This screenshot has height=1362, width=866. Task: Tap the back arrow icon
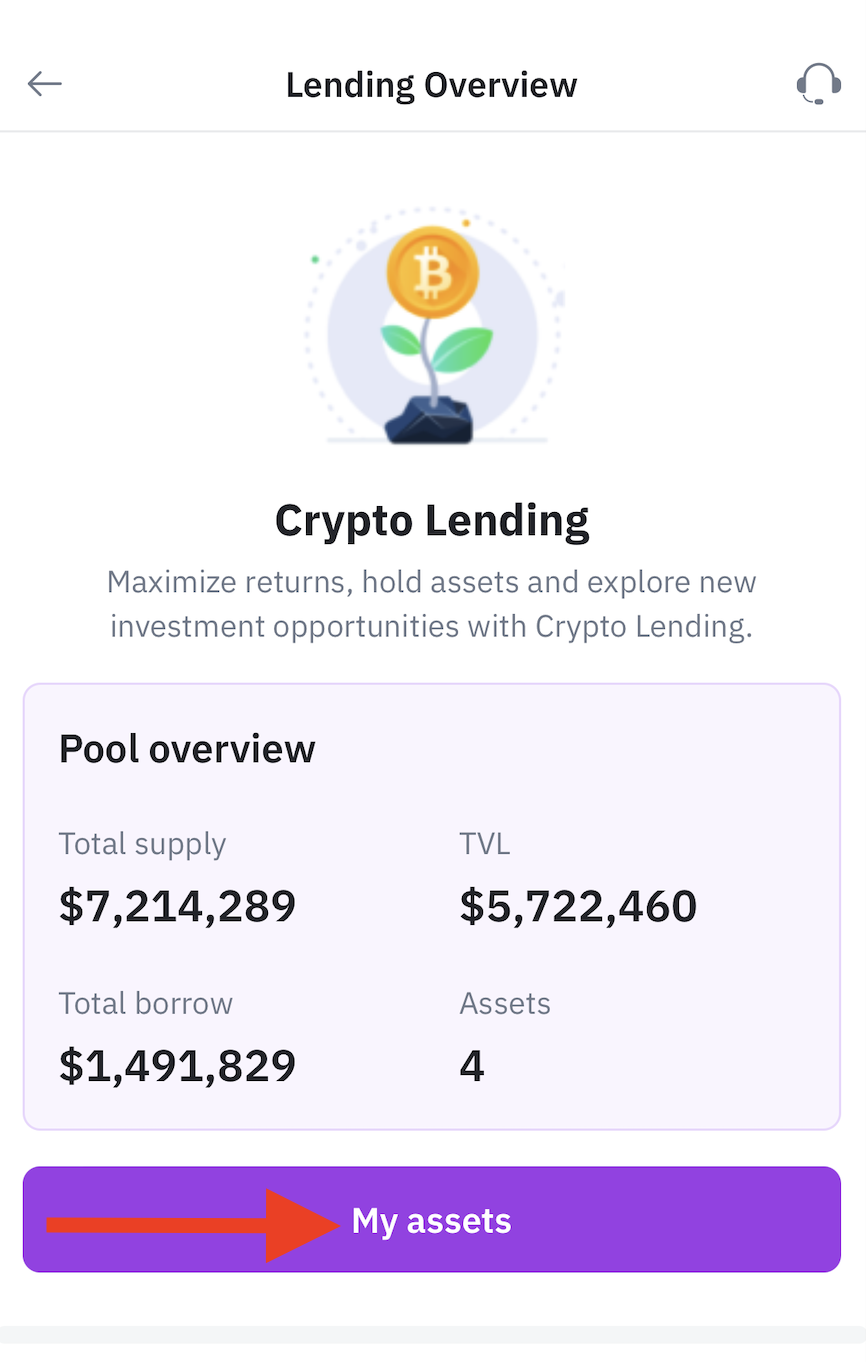click(45, 84)
